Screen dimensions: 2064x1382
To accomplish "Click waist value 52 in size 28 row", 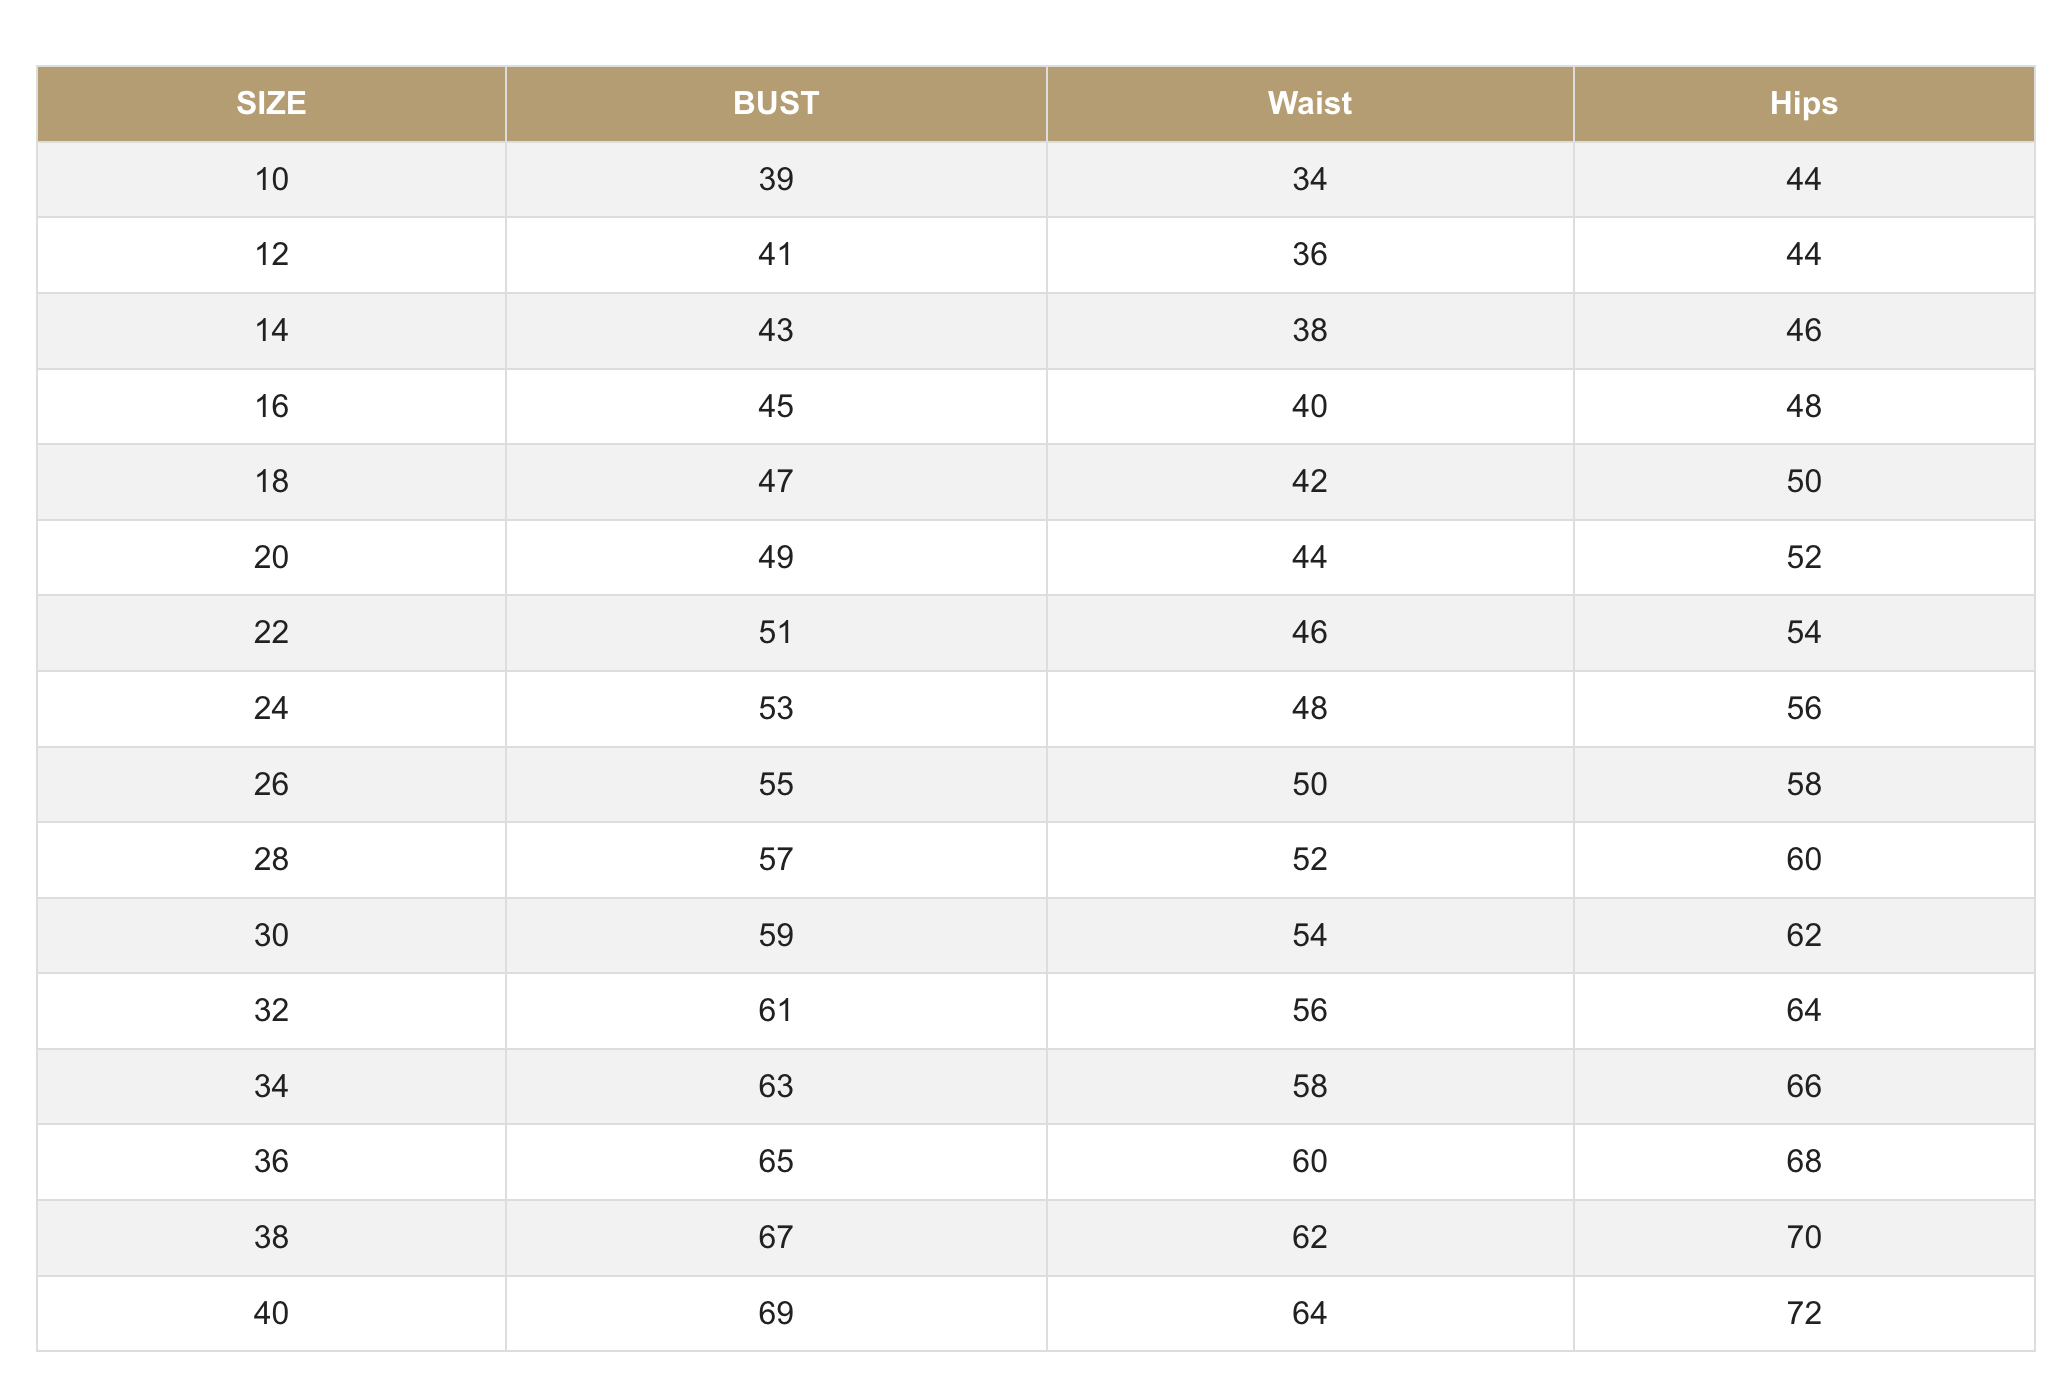I will pyautogui.click(x=1310, y=860).
